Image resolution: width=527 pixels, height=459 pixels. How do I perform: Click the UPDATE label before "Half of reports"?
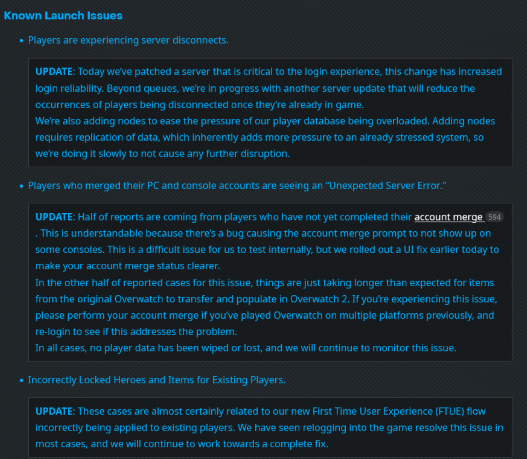coord(54,217)
